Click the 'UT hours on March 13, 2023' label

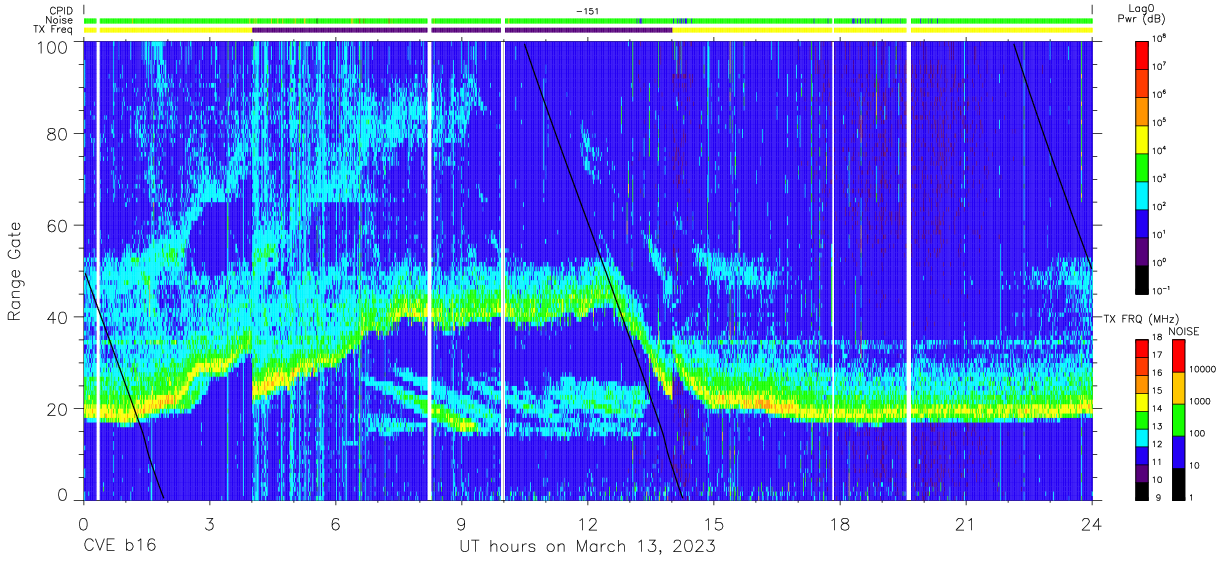[x=587, y=548]
